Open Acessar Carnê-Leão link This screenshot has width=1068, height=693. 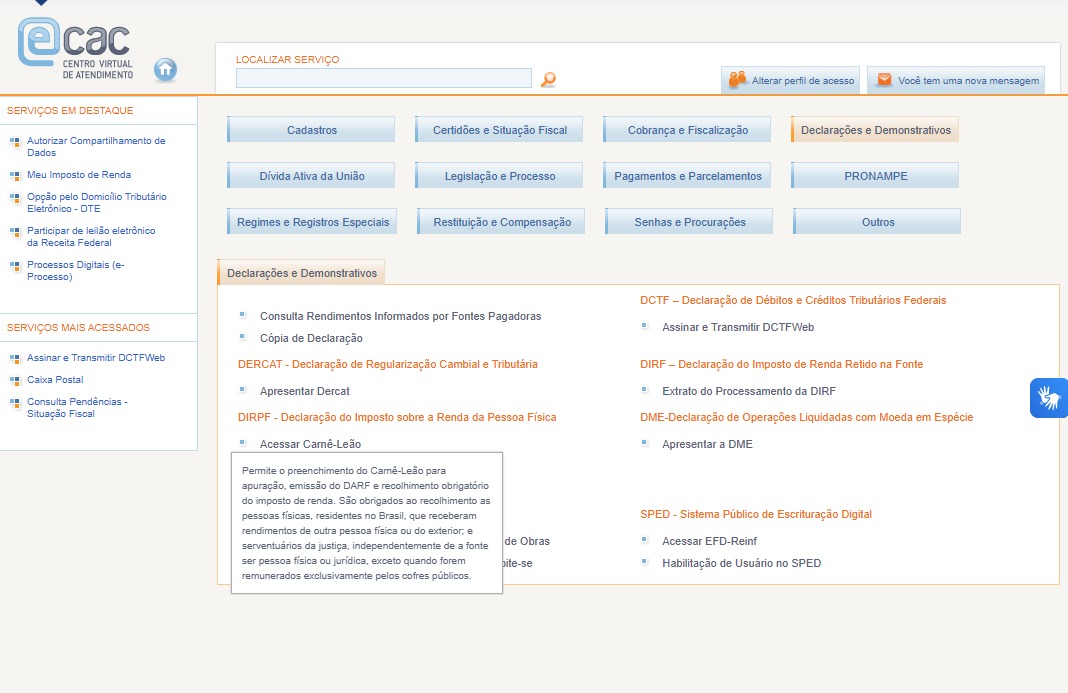tap(310, 444)
